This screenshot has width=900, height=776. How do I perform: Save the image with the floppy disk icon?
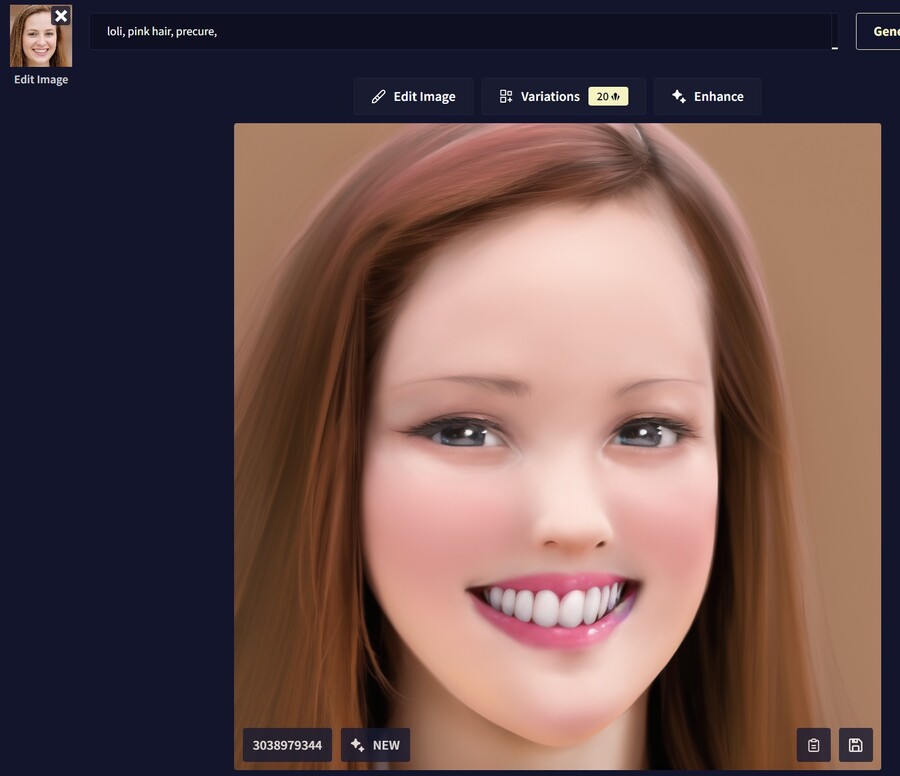(x=855, y=745)
